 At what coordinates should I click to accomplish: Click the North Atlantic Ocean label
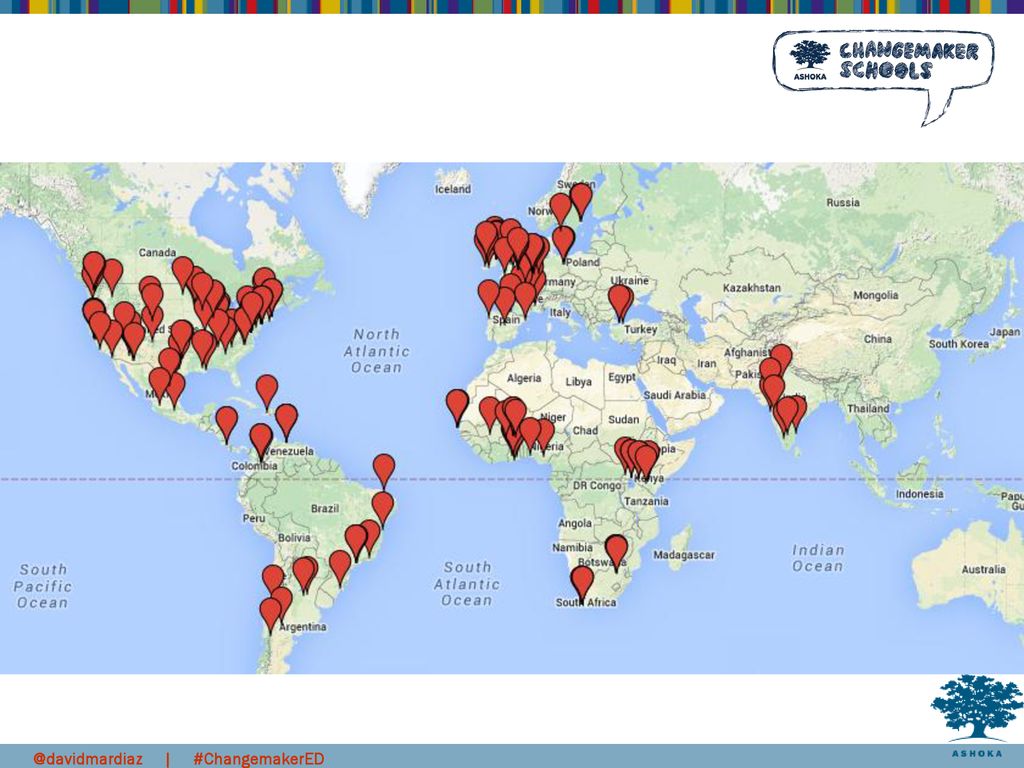377,351
